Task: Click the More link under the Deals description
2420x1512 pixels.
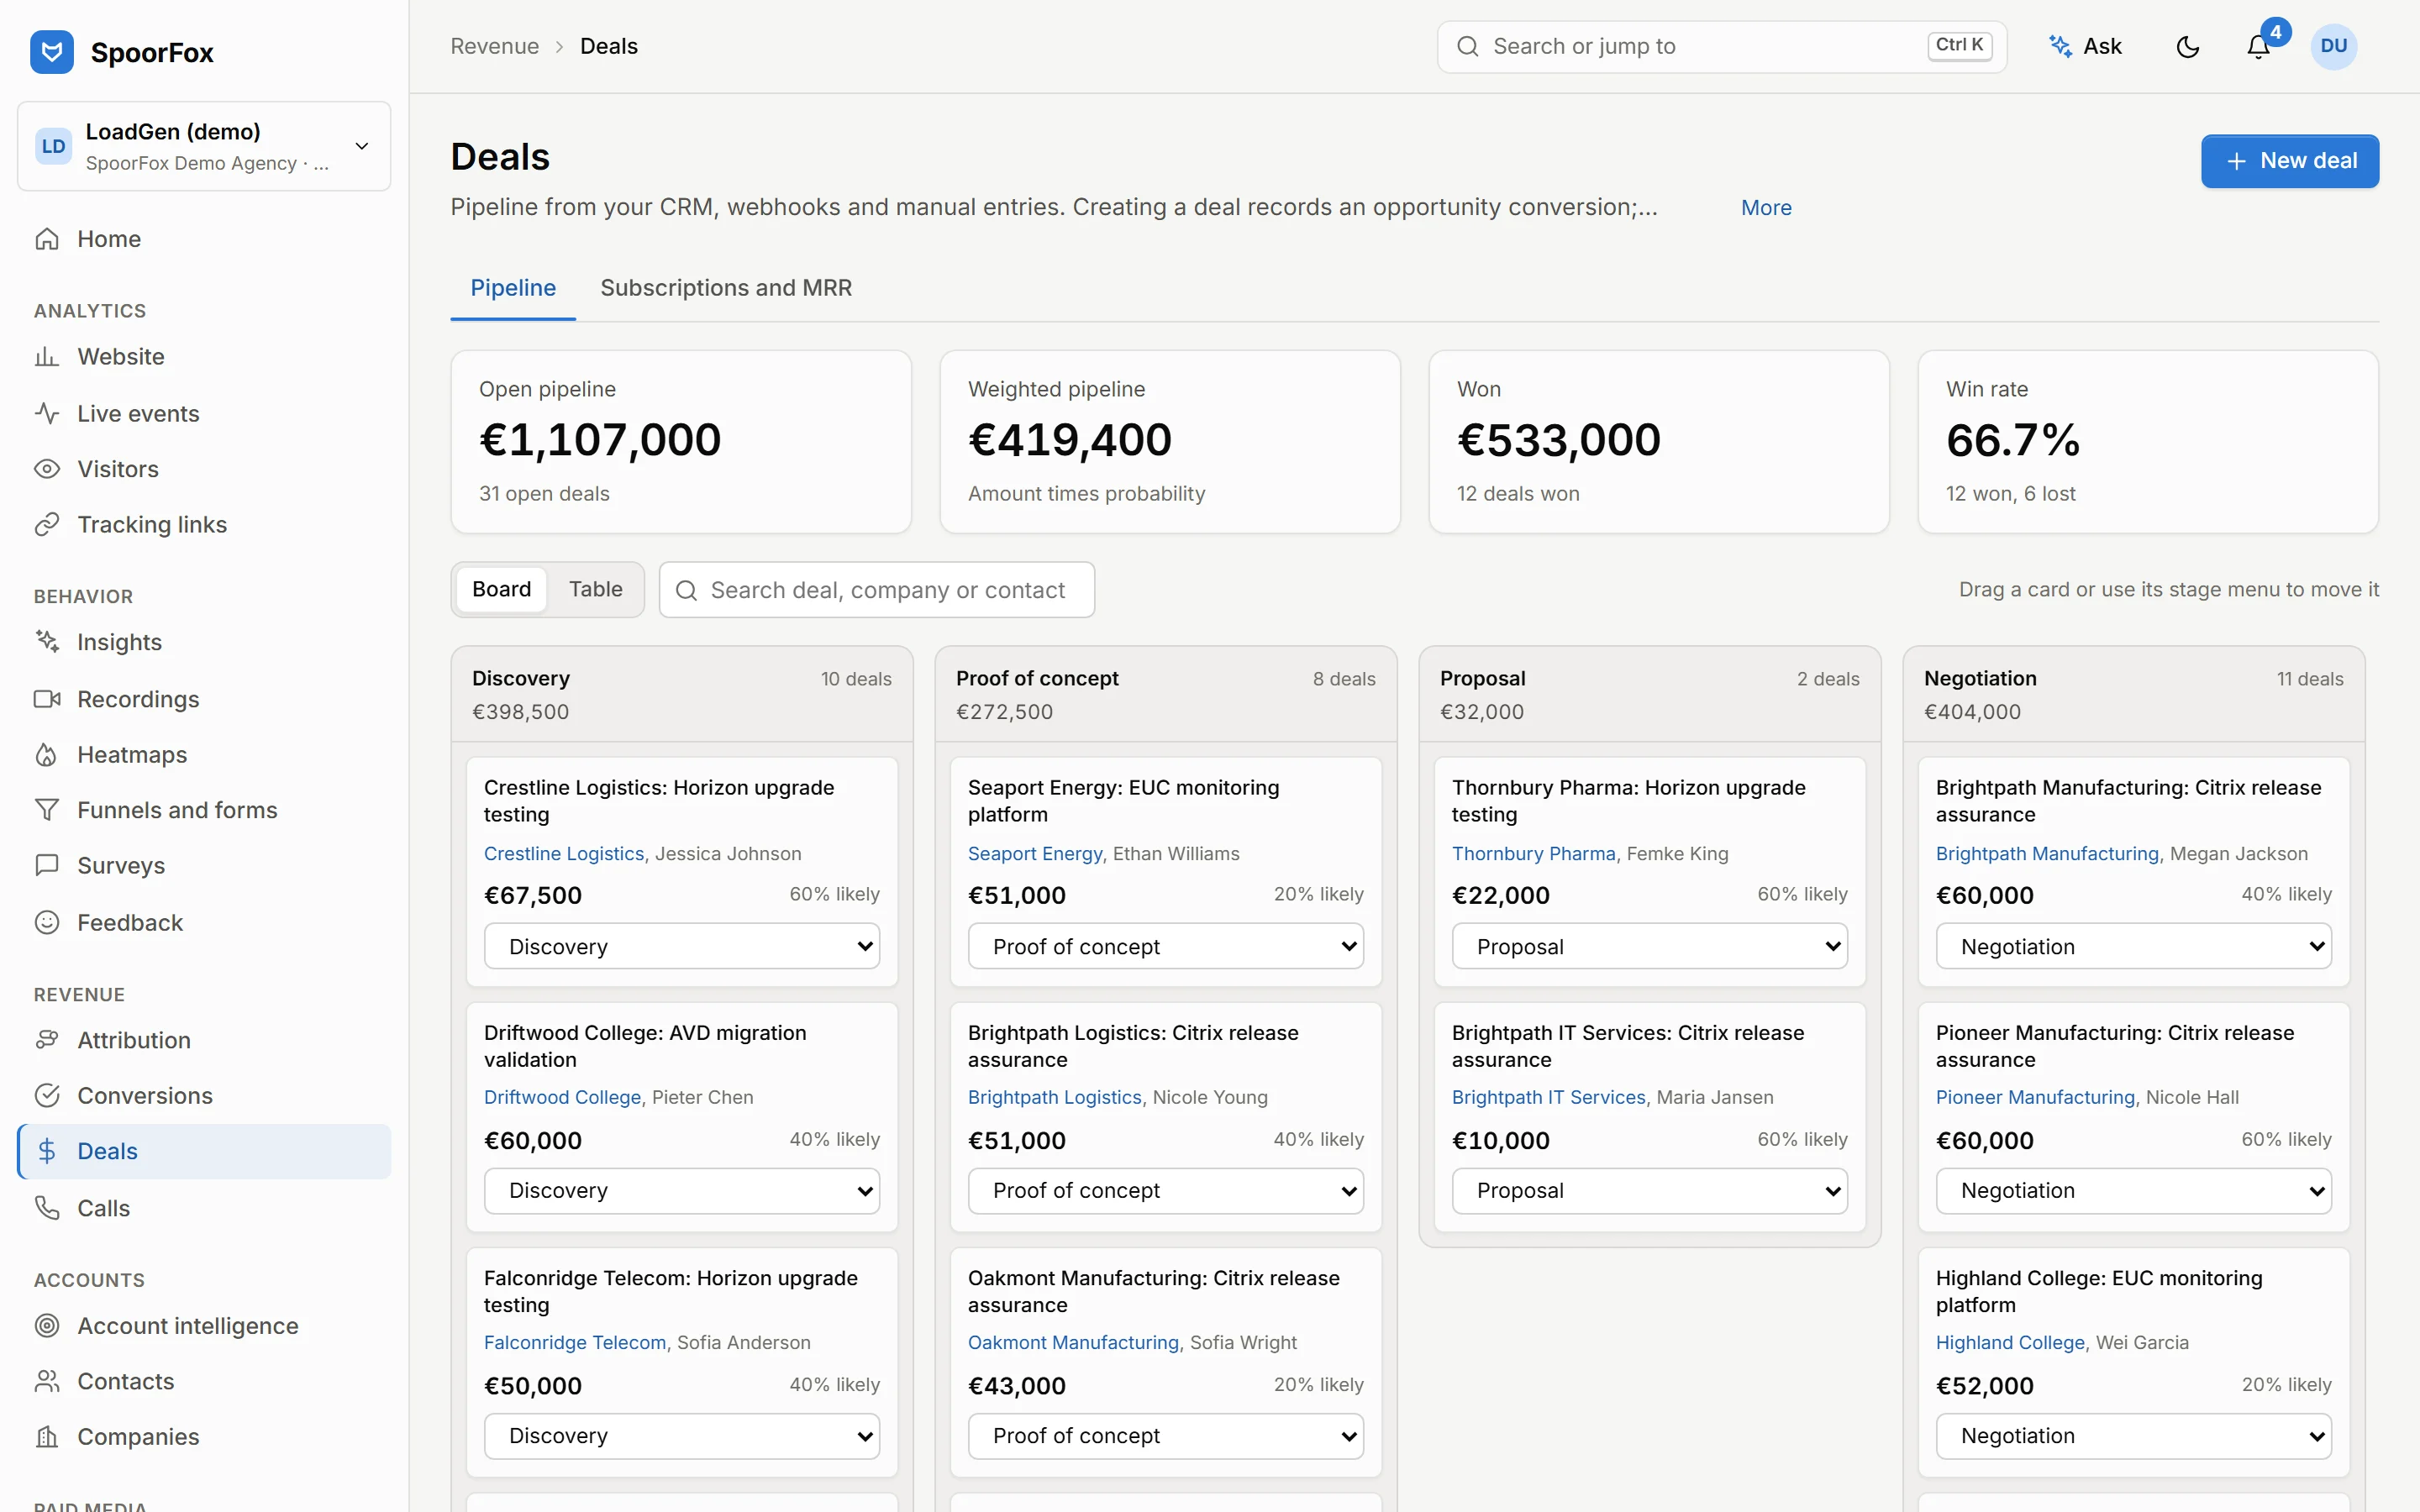Action: pyautogui.click(x=1766, y=208)
